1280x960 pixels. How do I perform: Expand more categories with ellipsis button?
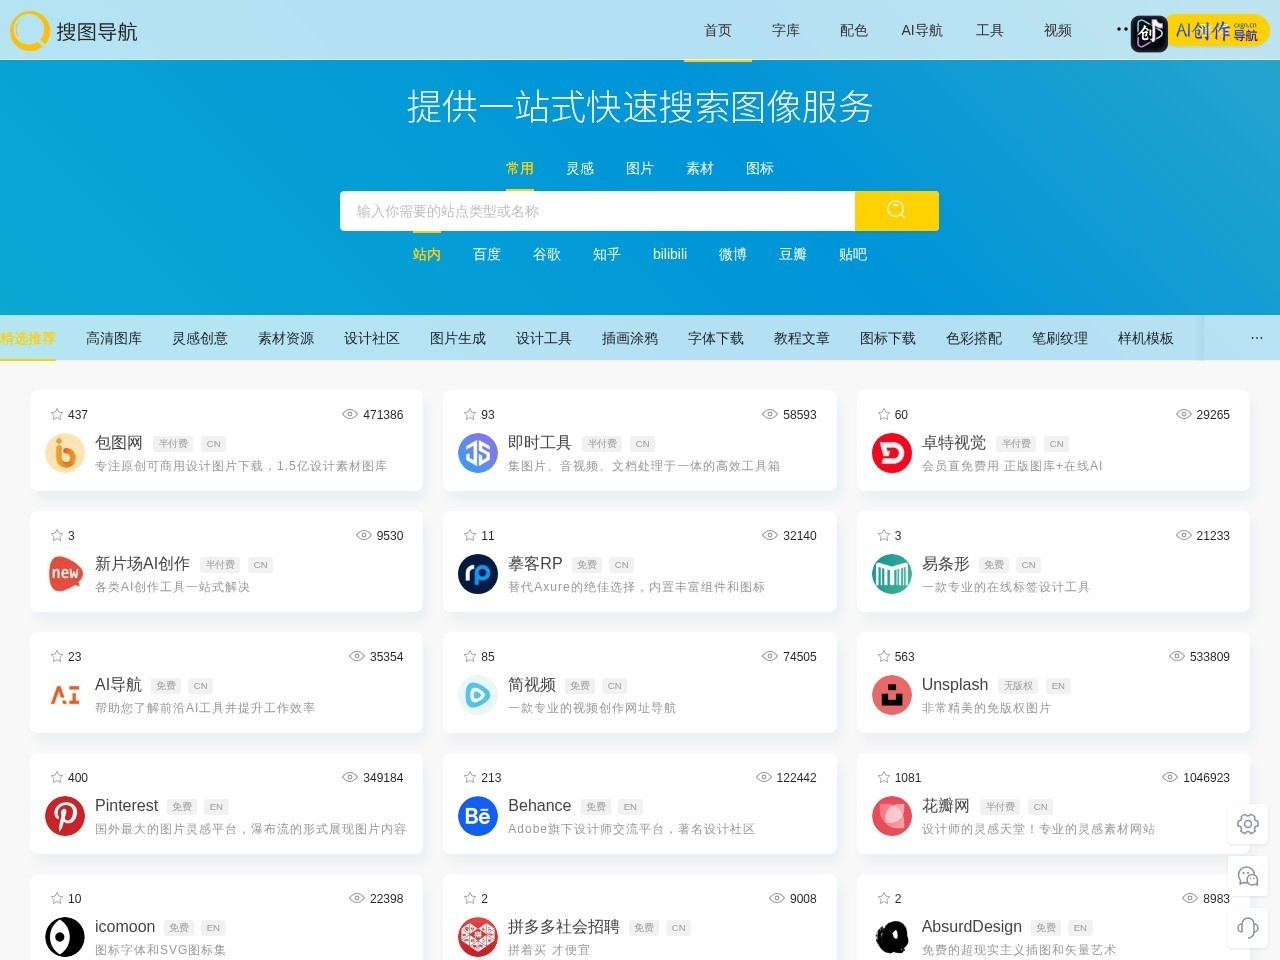click(x=1256, y=338)
